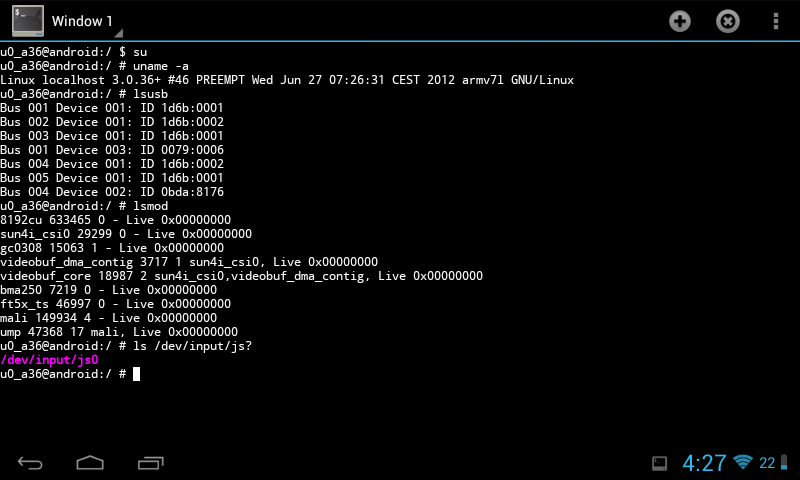This screenshot has height=480, width=800.
Task: Tap the Android back navigation button
Action: pos(30,463)
